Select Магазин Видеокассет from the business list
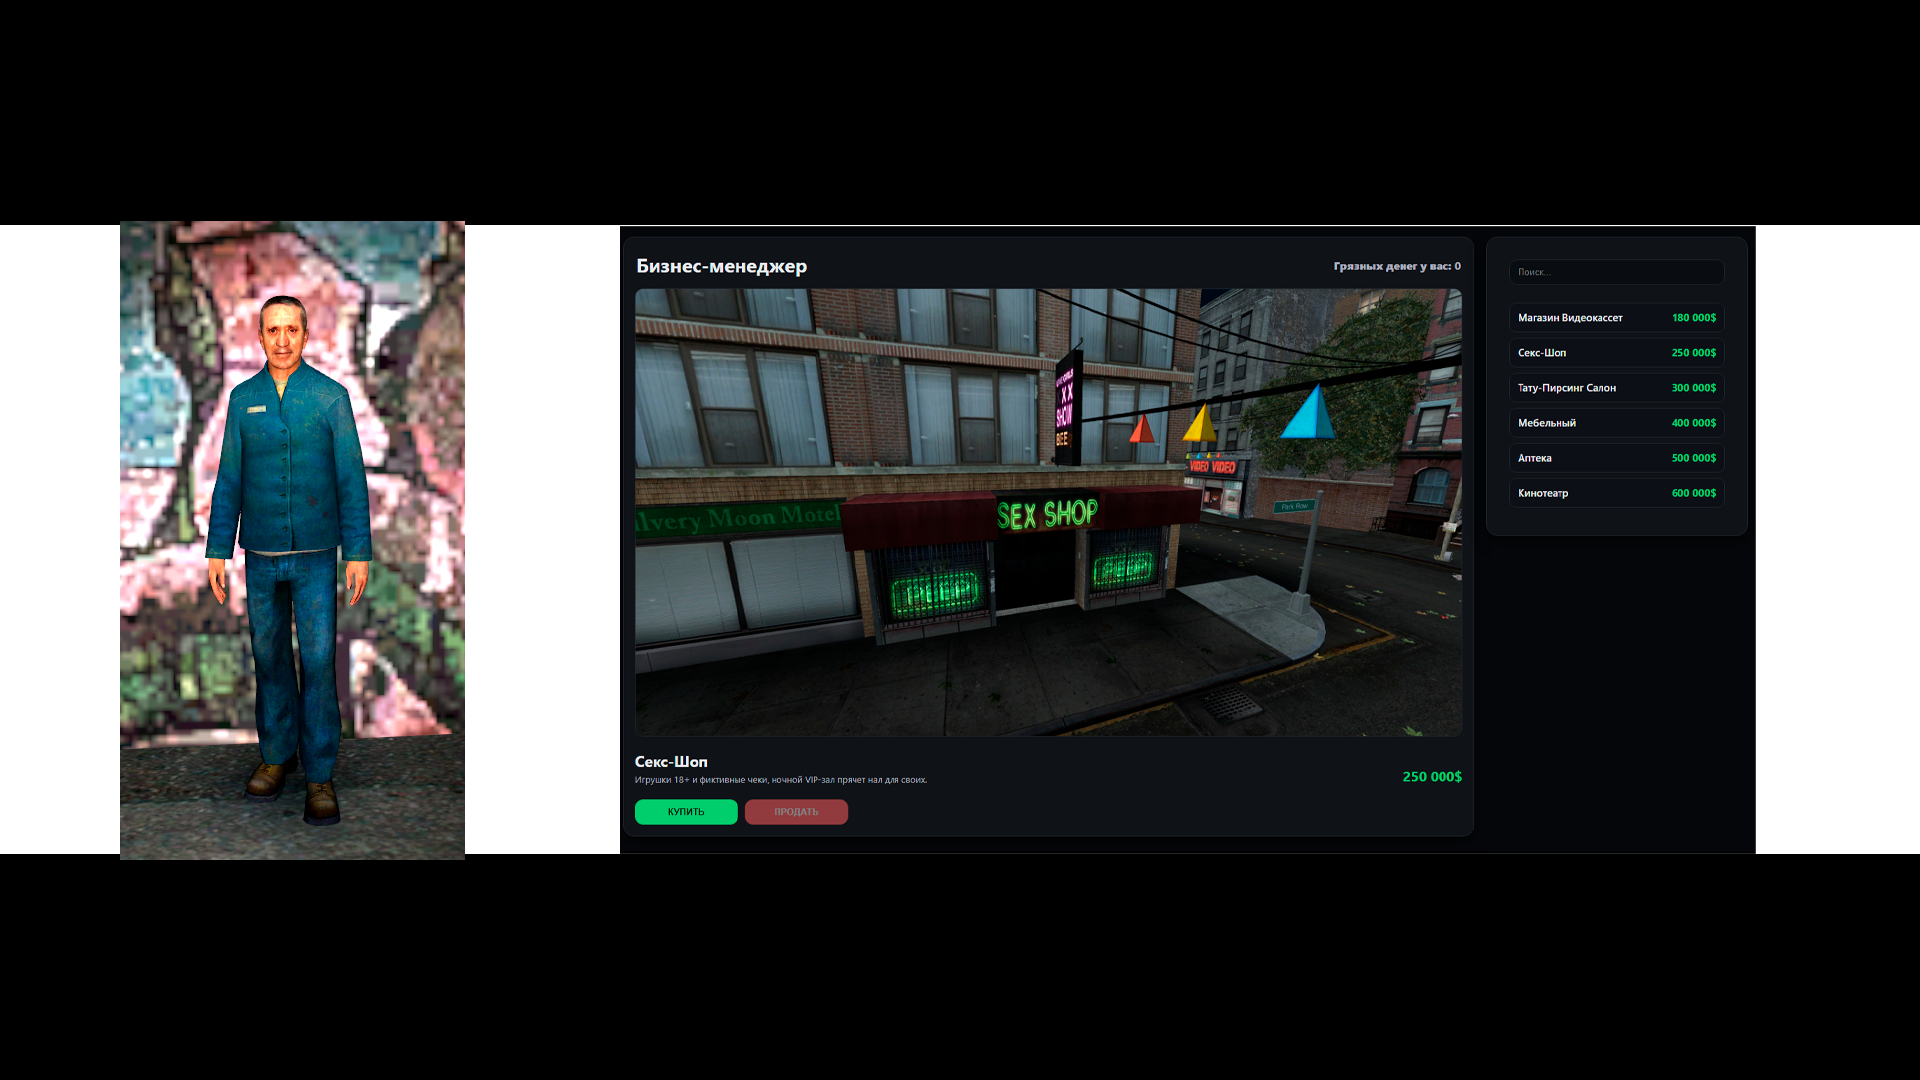Screen dimensions: 1920x1080 pos(1616,318)
